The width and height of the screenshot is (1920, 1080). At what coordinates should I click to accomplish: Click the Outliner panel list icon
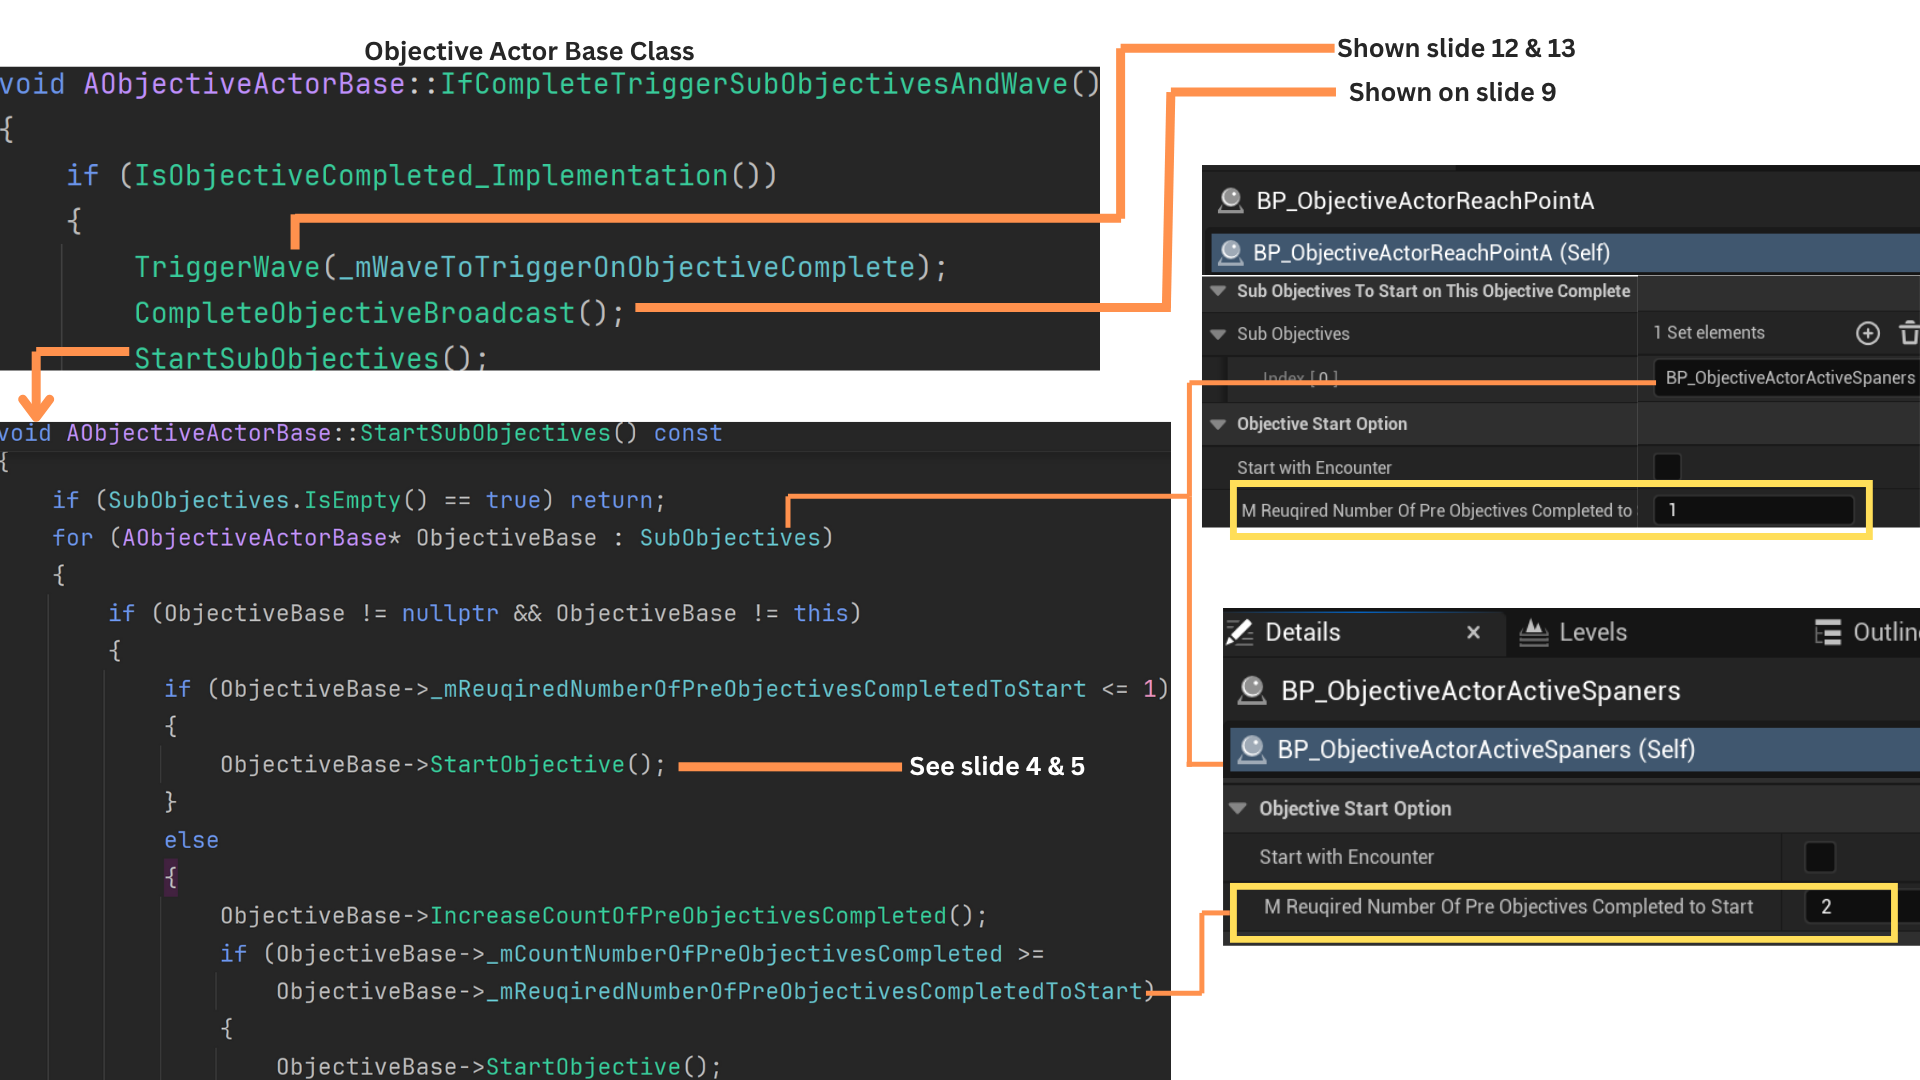(1828, 632)
